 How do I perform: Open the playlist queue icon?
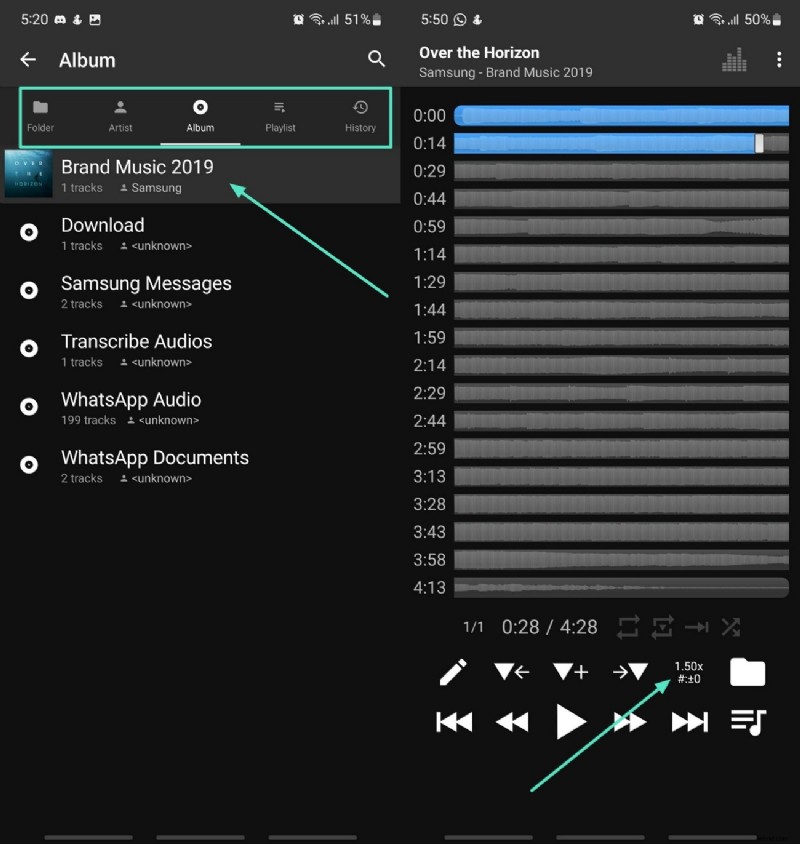point(747,722)
